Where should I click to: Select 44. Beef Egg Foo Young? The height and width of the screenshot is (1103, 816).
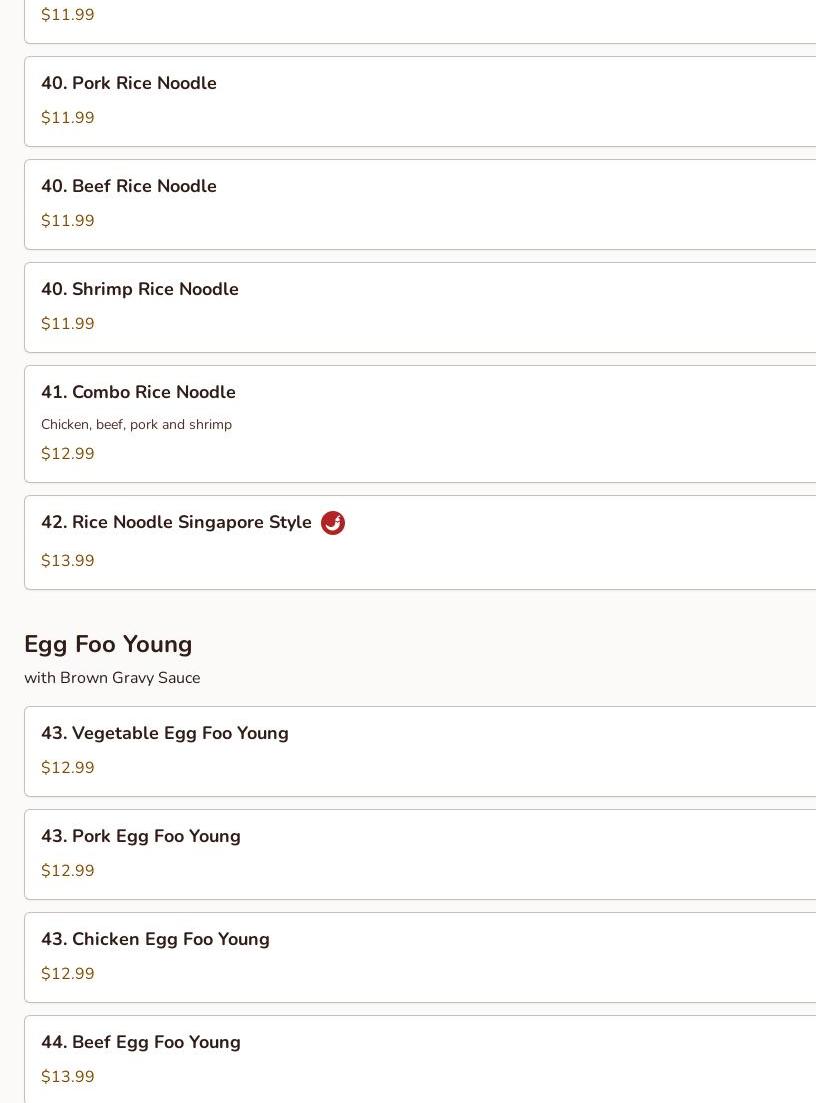[141, 1043]
